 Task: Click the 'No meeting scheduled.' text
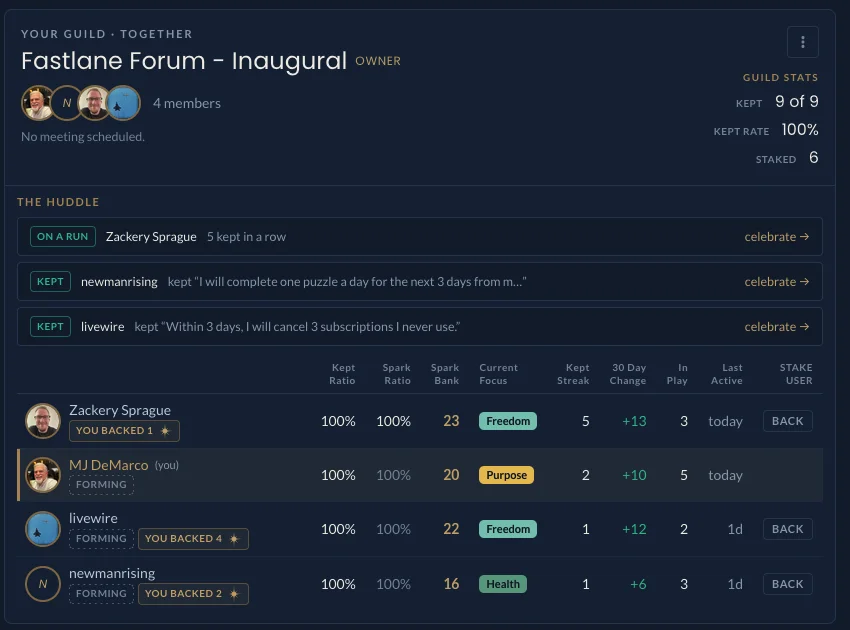83,137
